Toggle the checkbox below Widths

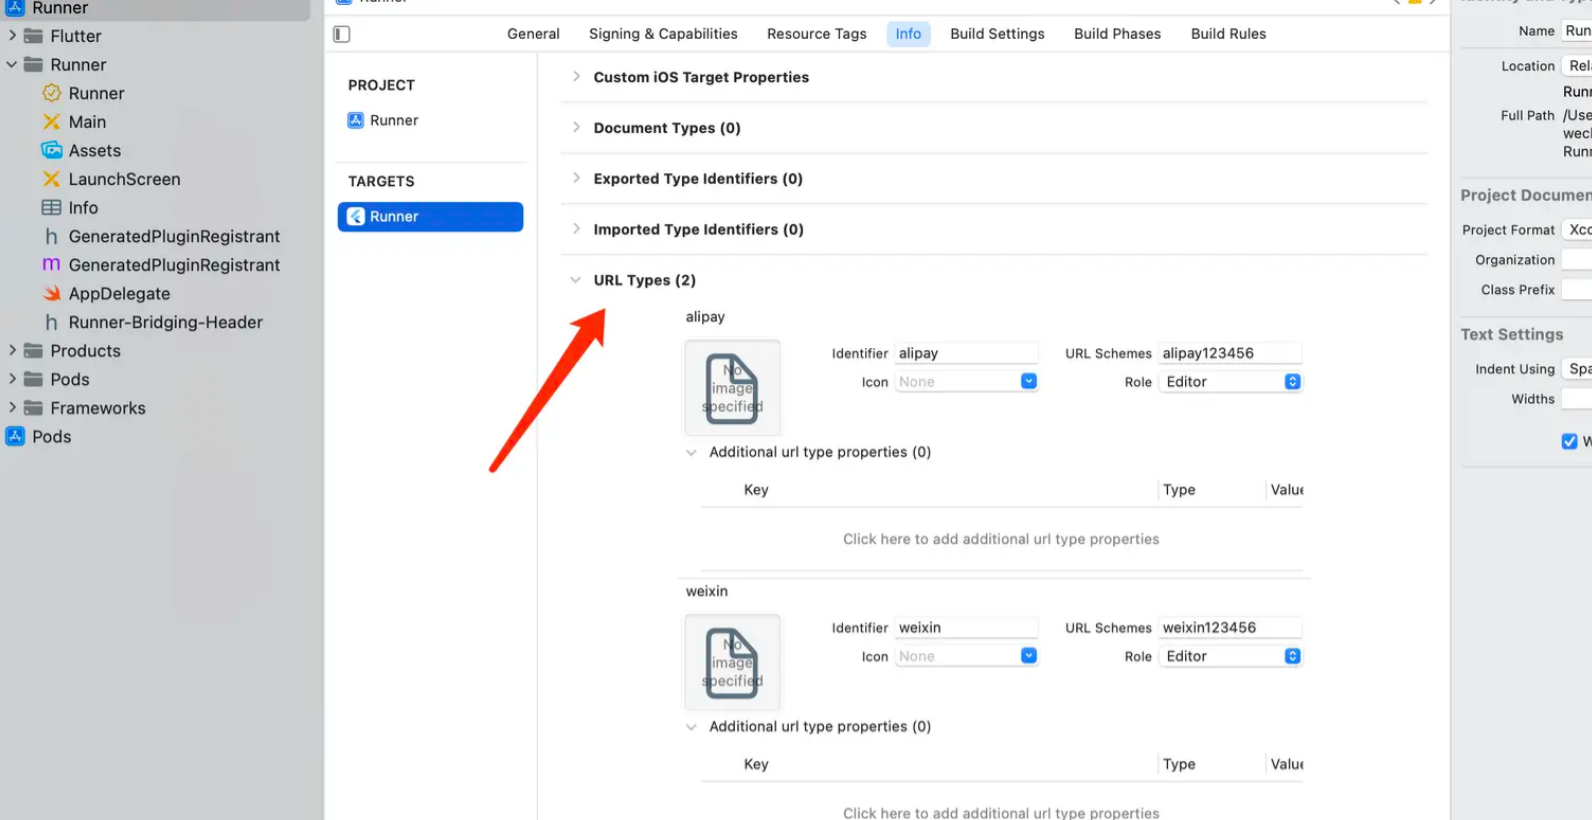[1569, 441]
